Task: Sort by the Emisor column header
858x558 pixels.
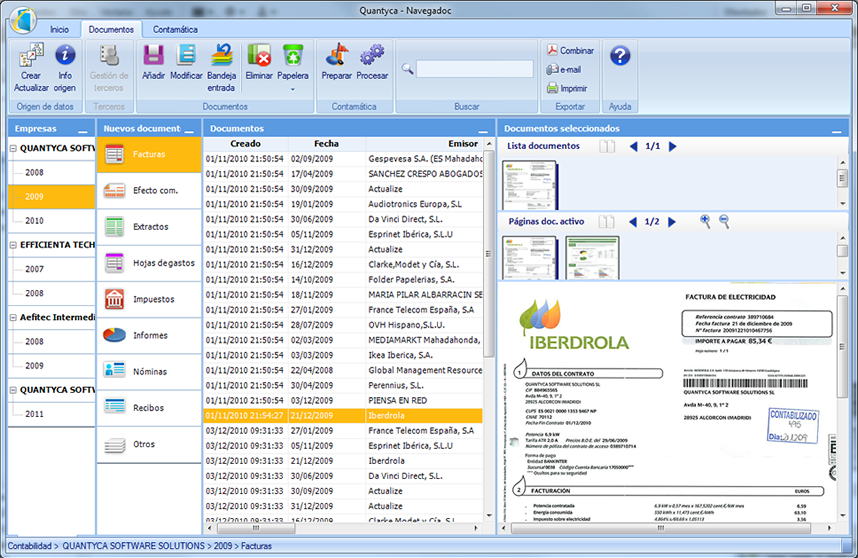Action: point(424,143)
